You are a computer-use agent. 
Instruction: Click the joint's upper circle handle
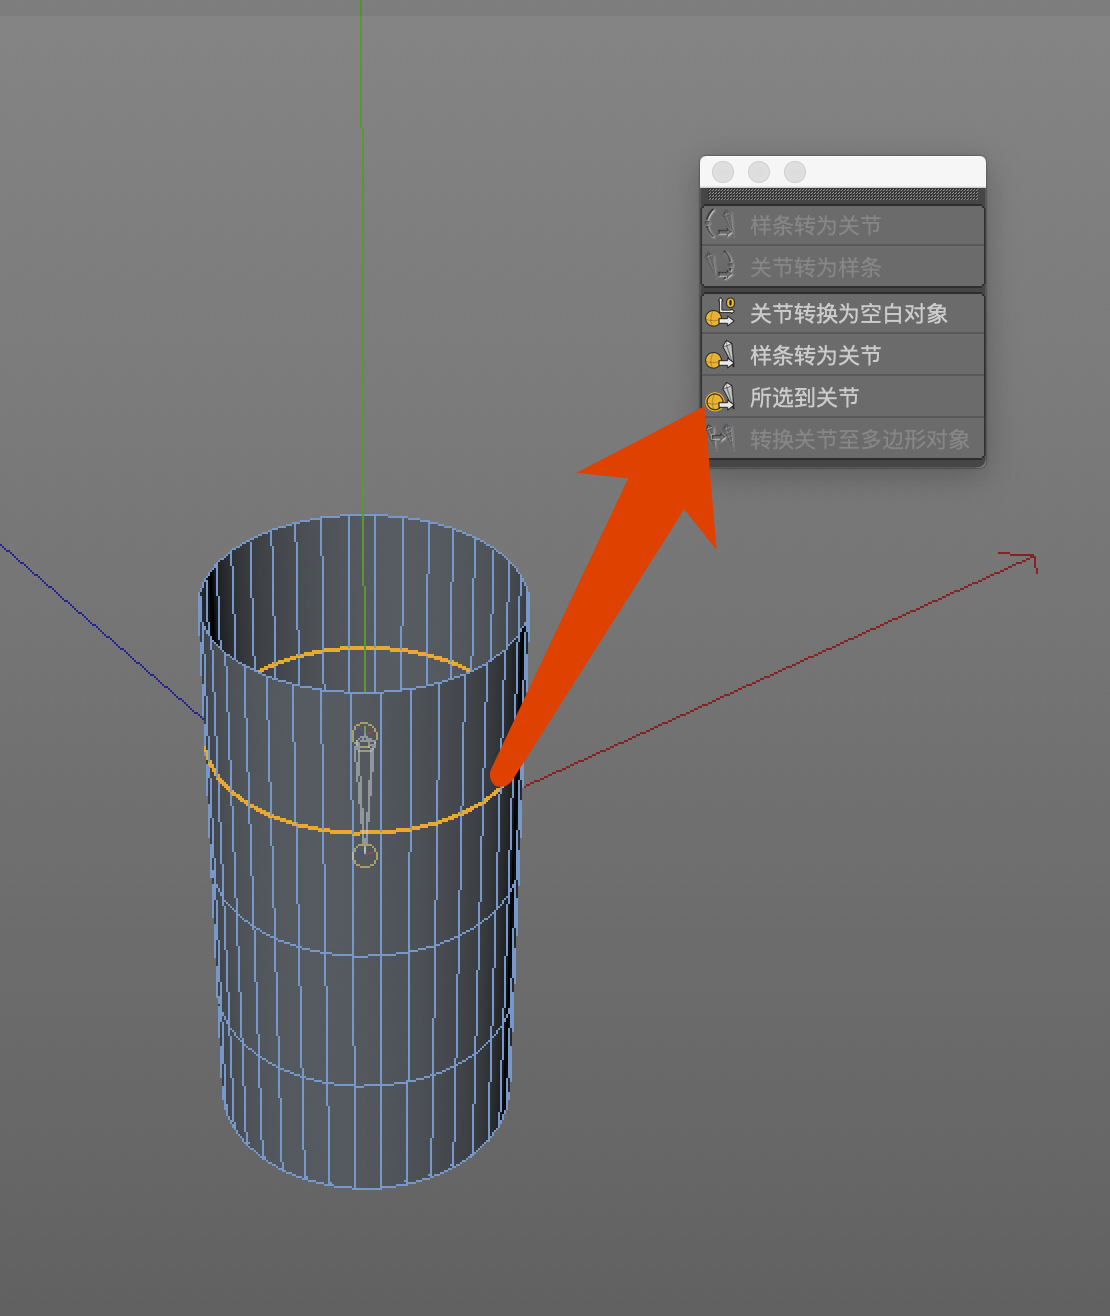365,735
